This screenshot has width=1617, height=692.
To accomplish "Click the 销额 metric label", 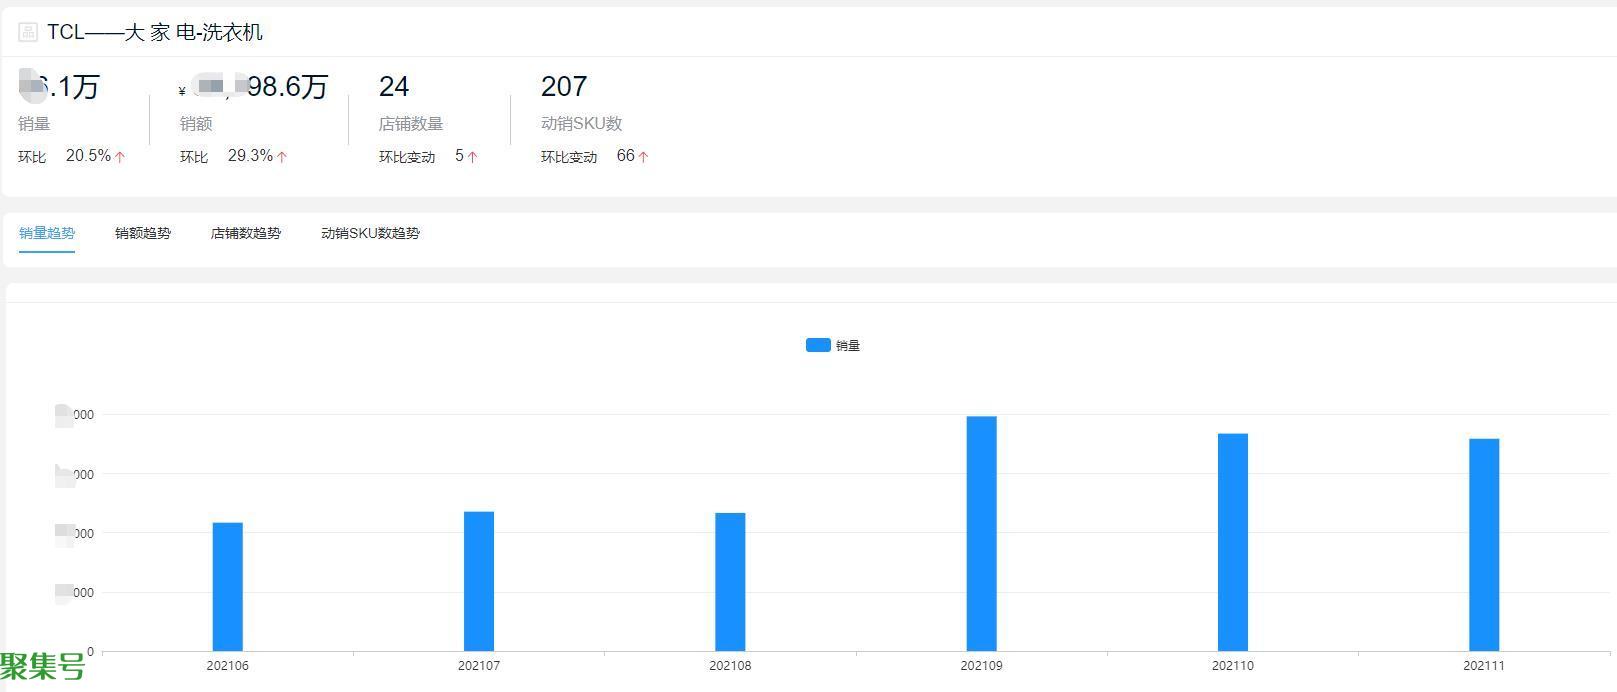I will 196,124.
